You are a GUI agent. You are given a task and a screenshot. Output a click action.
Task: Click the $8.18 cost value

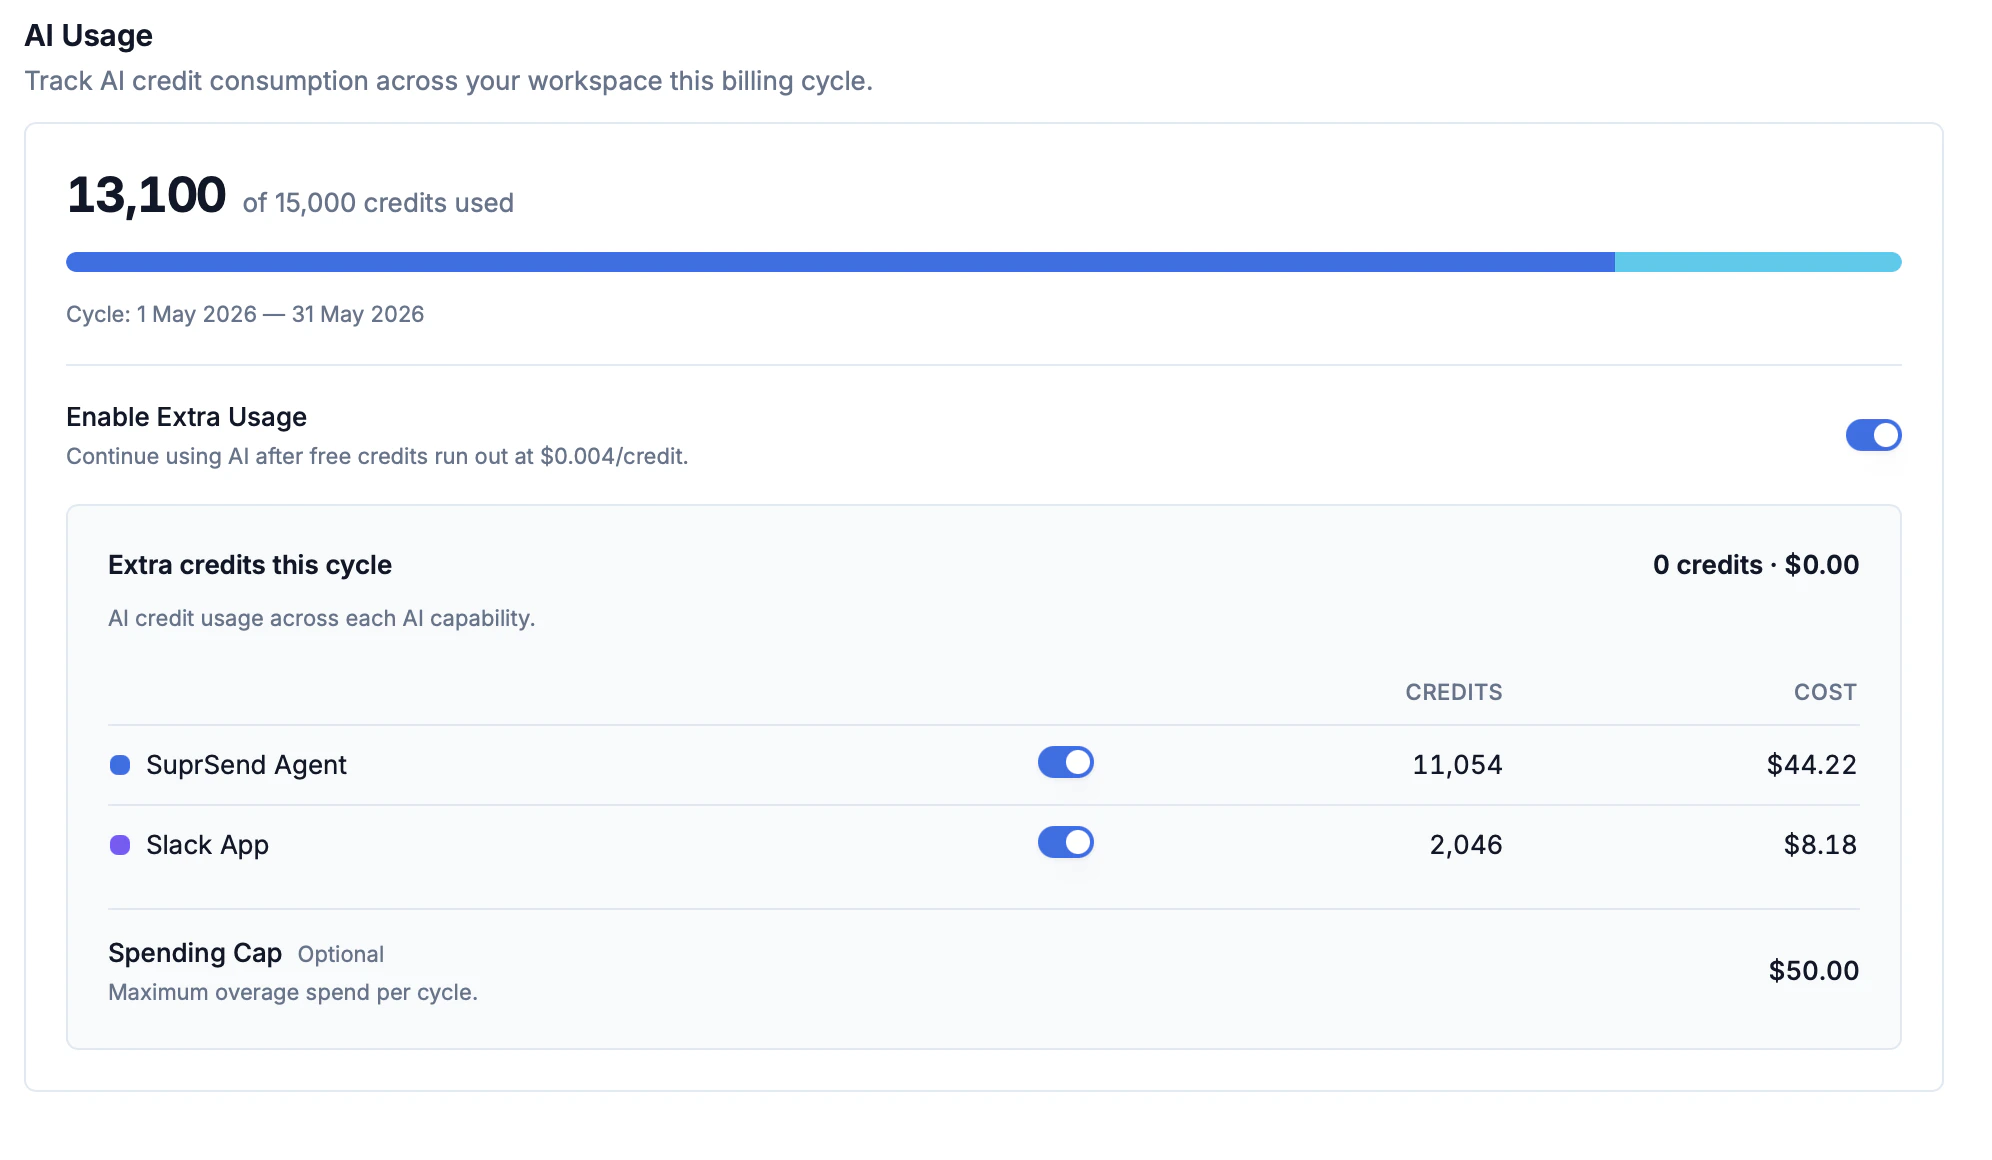[1820, 845]
